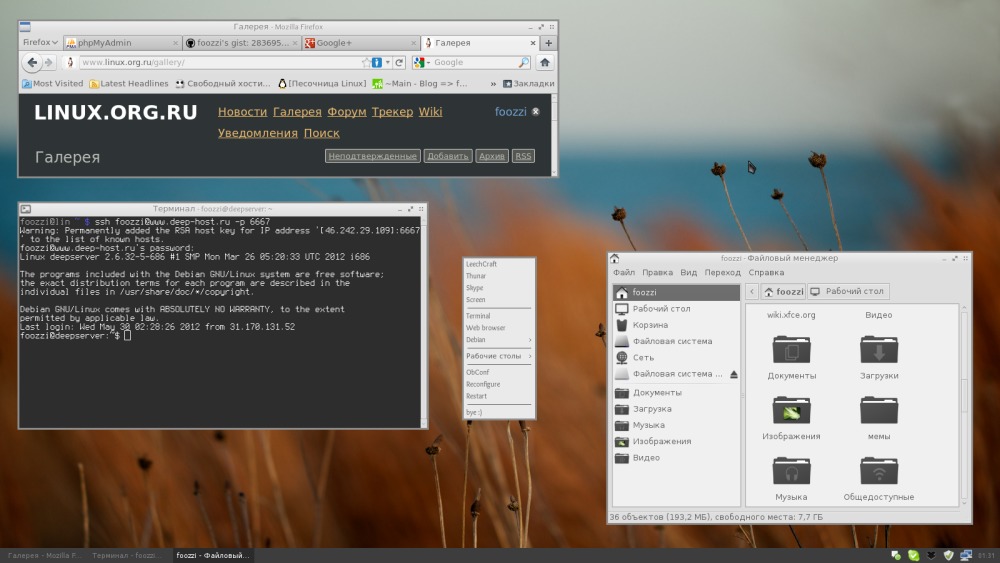Open Firefox home page icon
Viewport: 1000px width, 563px height.
(545, 62)
